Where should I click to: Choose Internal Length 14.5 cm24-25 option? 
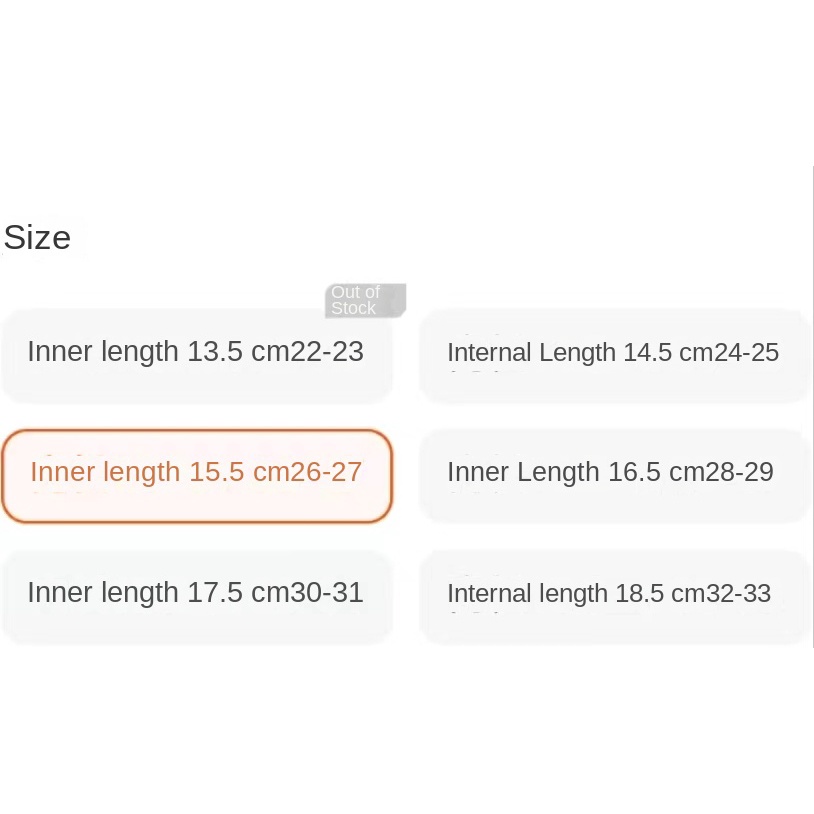pos(613,353)
